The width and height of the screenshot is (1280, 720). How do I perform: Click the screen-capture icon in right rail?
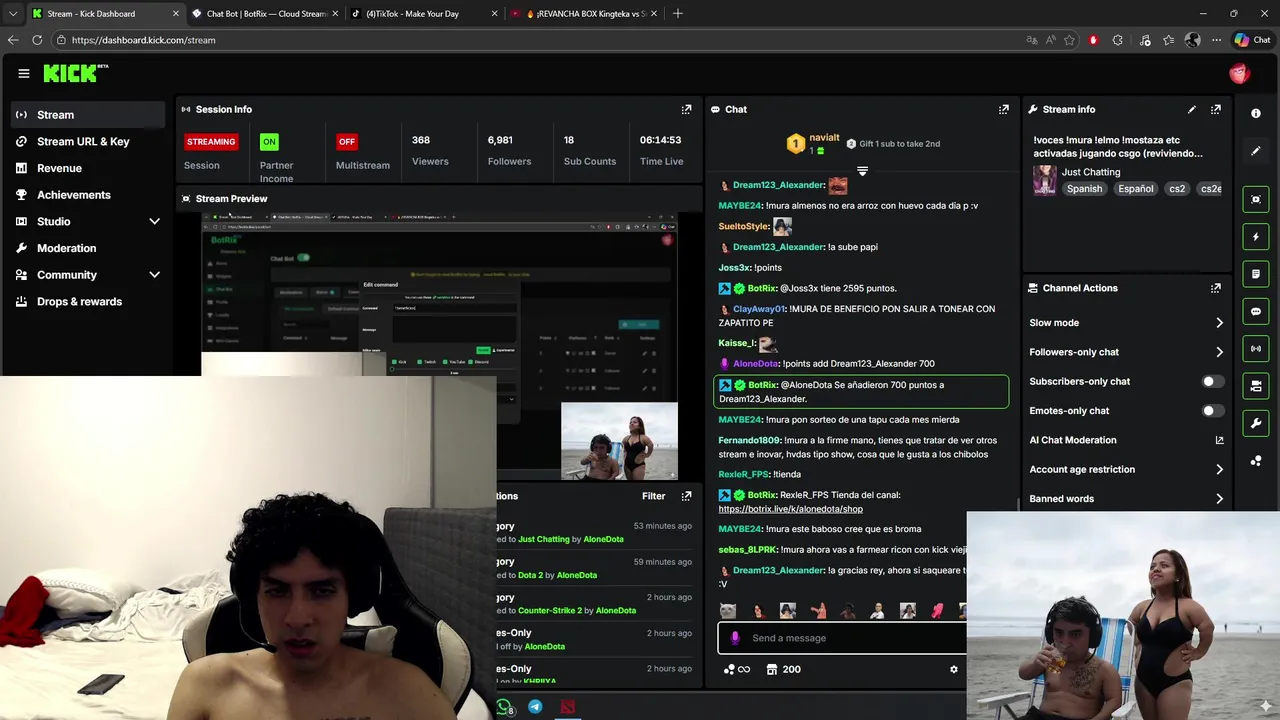pyautogui.click(x=1256, y=199)
